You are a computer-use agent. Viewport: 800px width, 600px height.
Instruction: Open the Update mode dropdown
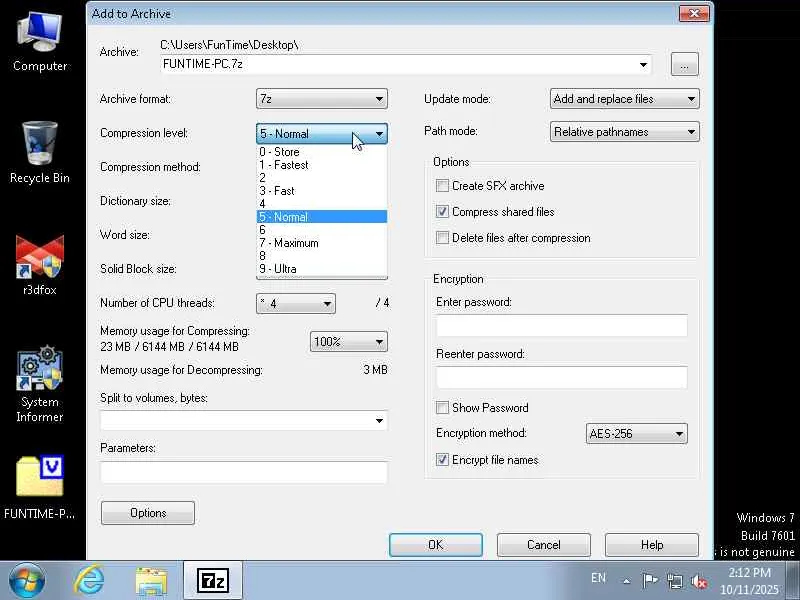coord(624,98)
